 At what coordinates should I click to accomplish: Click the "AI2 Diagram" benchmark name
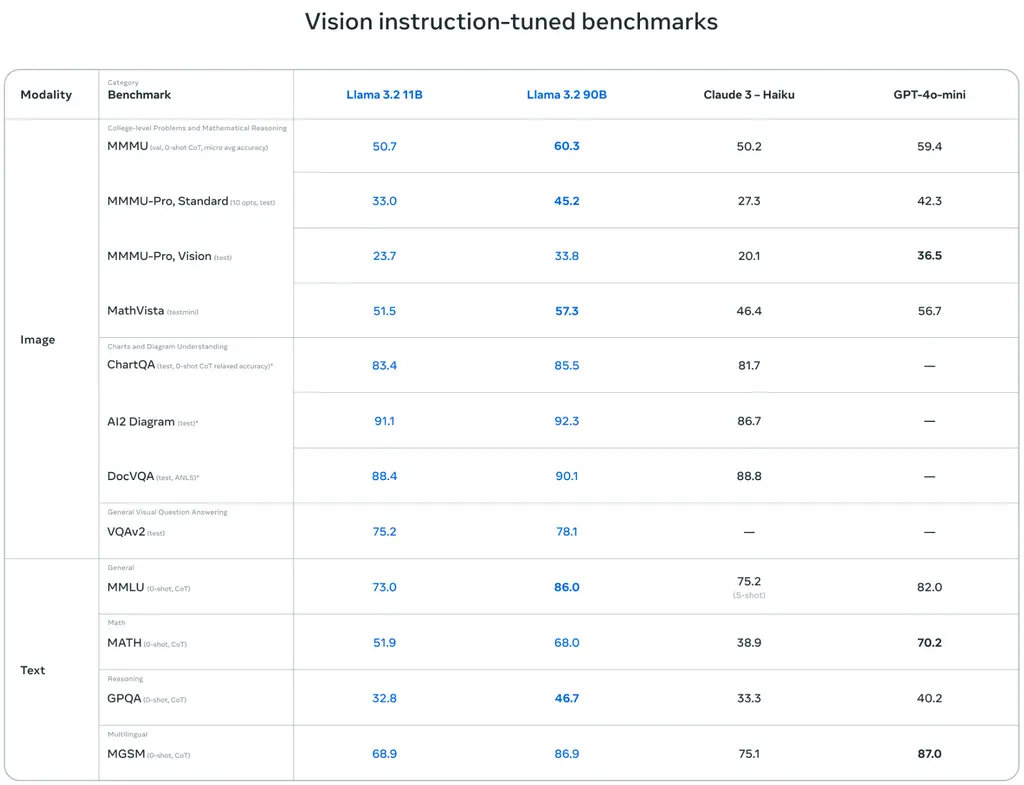tap(141, 422)
